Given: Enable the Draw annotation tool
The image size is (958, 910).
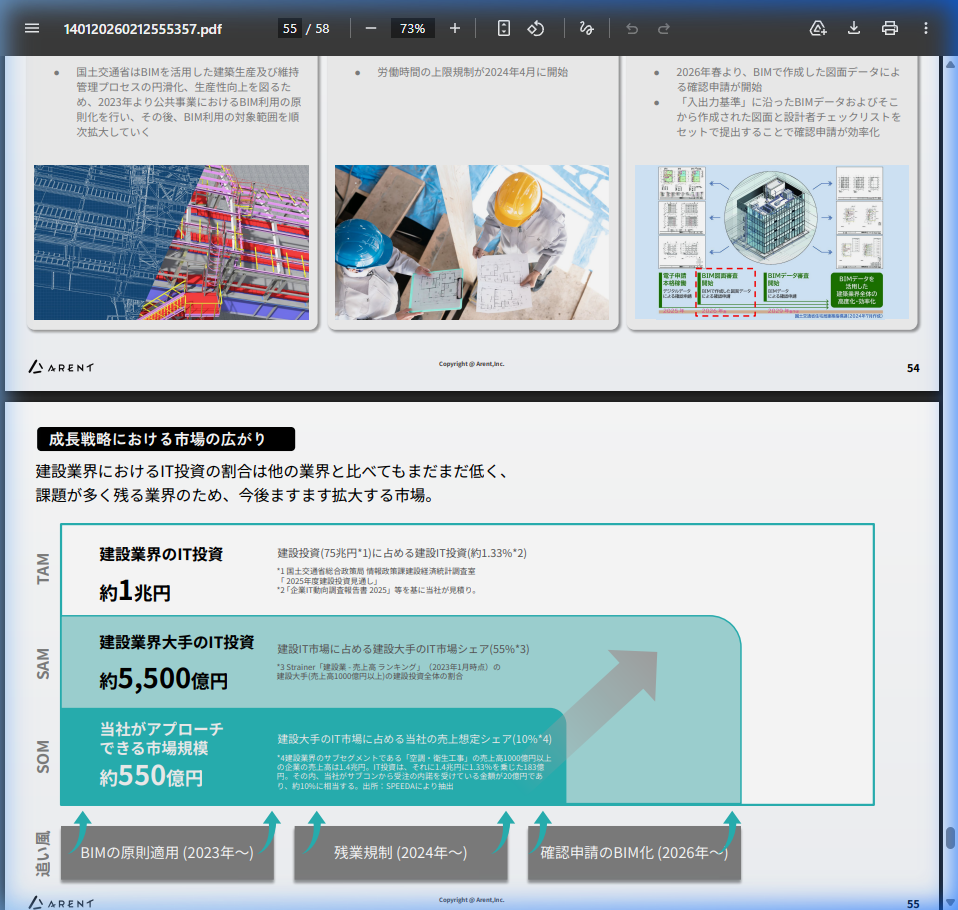Looking at the screenshot, I should coord(589,28).
